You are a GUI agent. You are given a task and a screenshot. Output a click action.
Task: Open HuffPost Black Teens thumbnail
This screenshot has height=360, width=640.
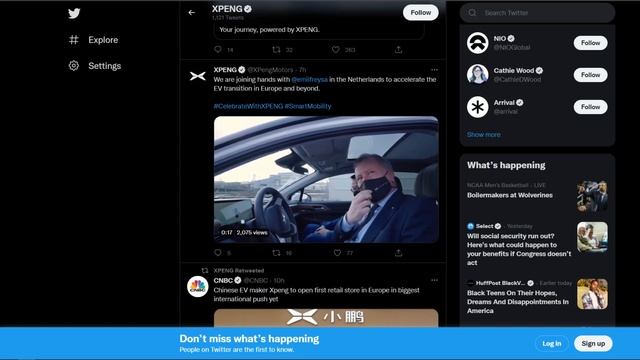coord(592,294)
